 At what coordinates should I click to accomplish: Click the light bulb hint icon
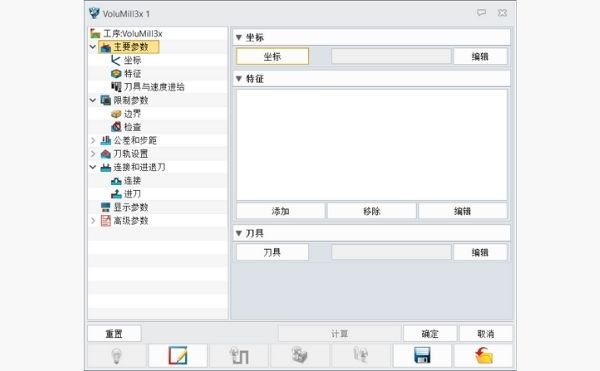click(117, 355)
